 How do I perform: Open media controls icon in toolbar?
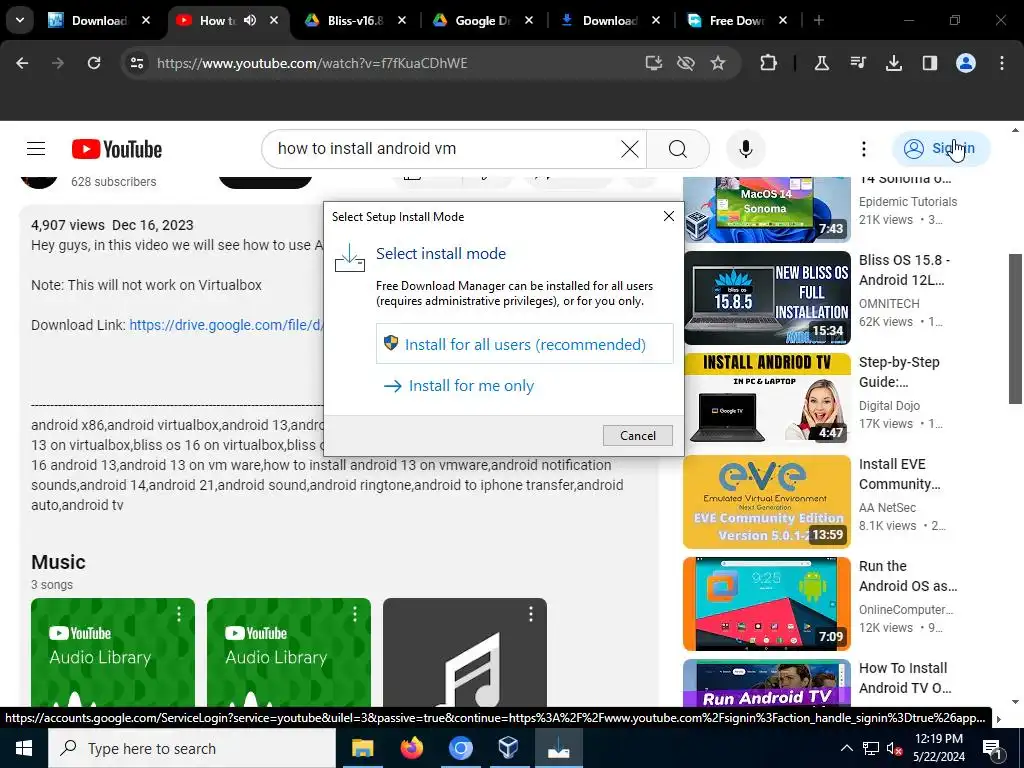(857, 63)
